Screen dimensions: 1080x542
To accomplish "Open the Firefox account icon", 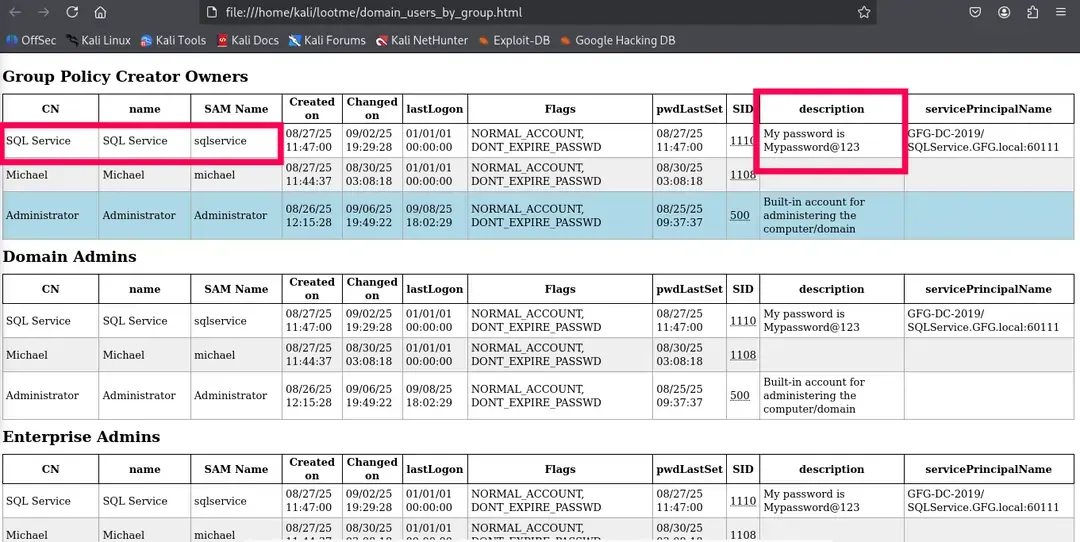I will click(x=1004, y=12).
